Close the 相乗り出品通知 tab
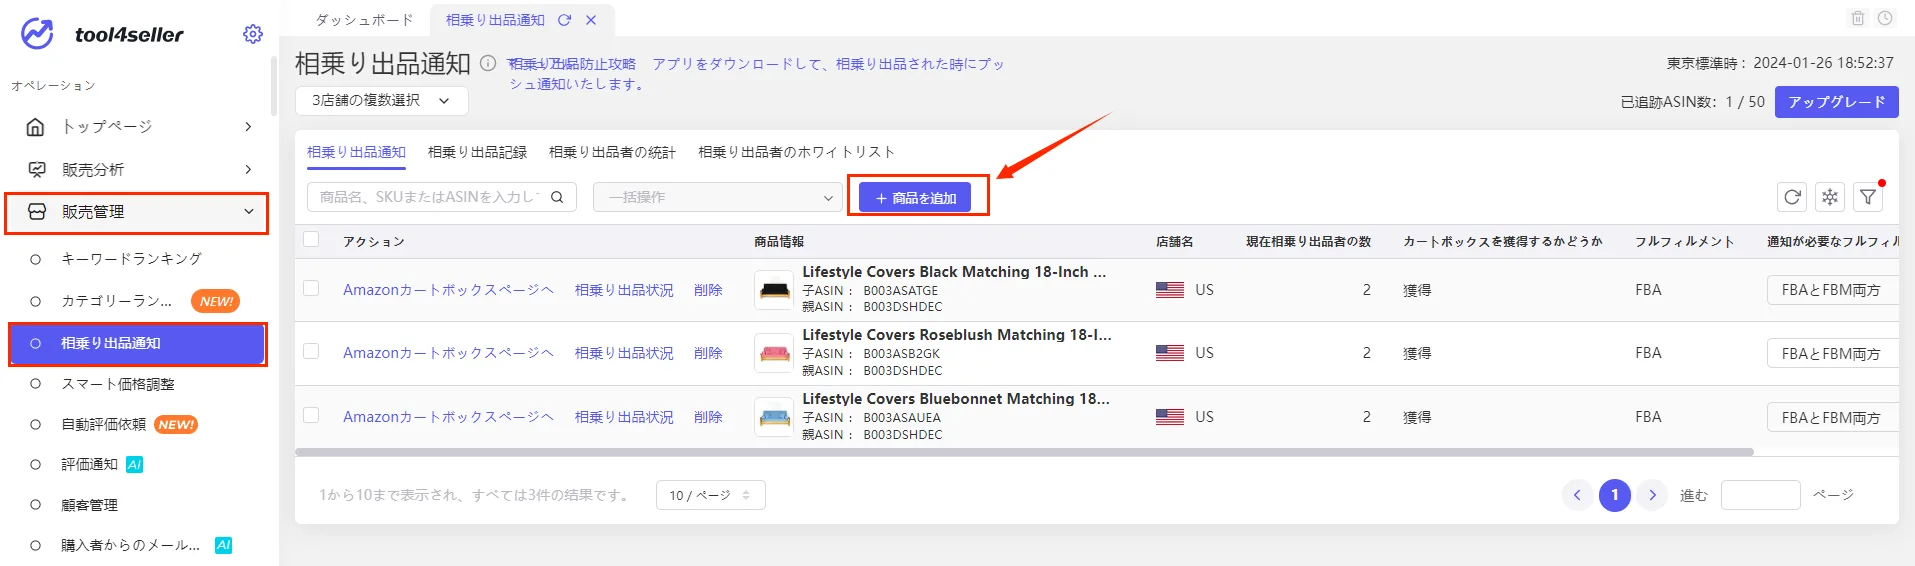Image resolution: width=1915 pixels, height=566 pixels. click(591, 20)
